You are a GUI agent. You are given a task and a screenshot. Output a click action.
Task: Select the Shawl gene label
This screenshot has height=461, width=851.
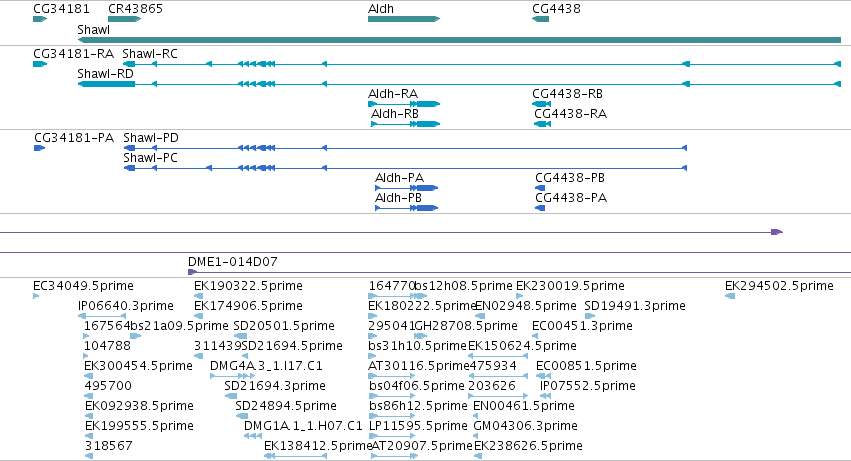coord(93,30)
